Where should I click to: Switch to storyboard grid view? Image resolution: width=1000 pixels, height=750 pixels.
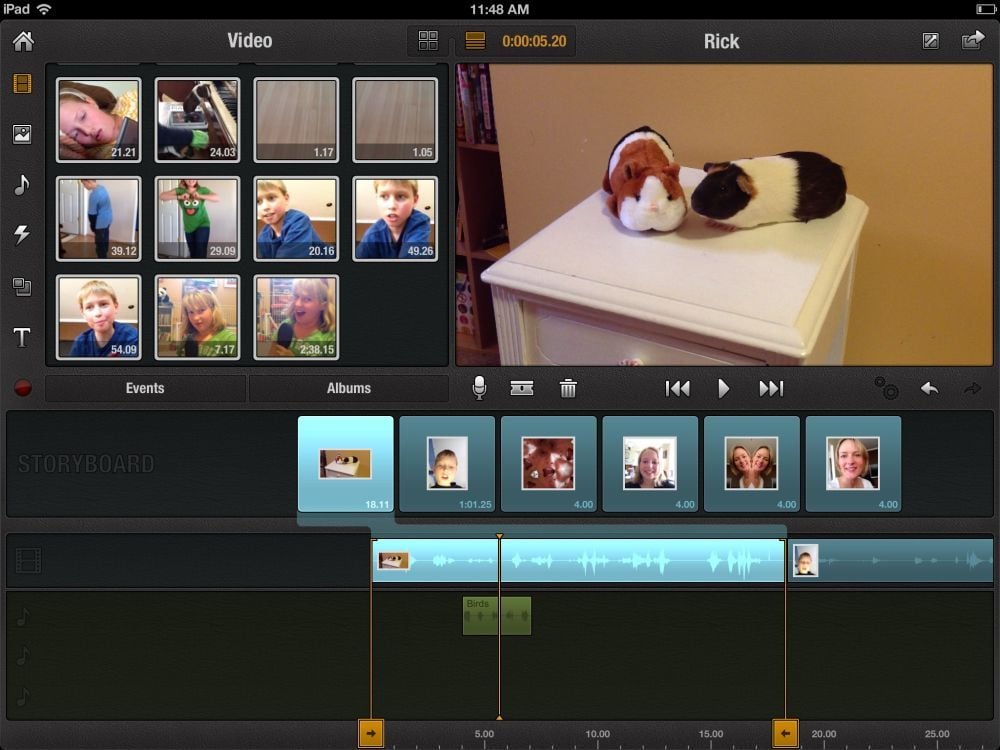pos(428,41)
